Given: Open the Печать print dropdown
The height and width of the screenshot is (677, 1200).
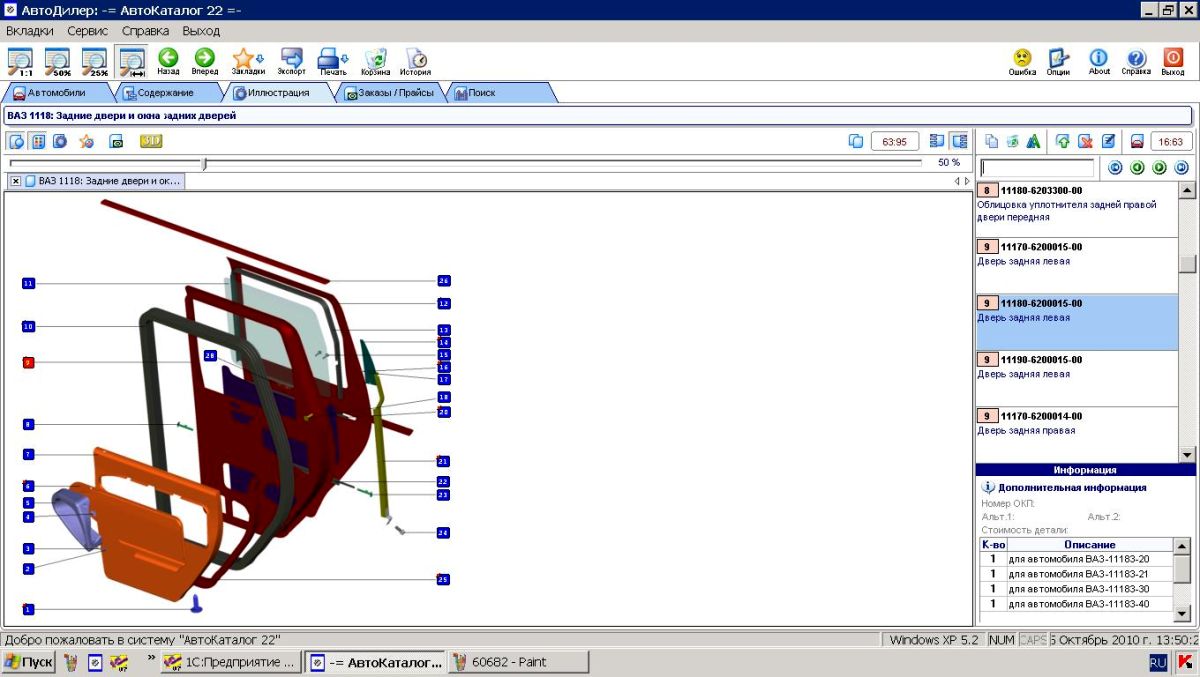Looking at the screenshot, I should (x=333, y=61).
